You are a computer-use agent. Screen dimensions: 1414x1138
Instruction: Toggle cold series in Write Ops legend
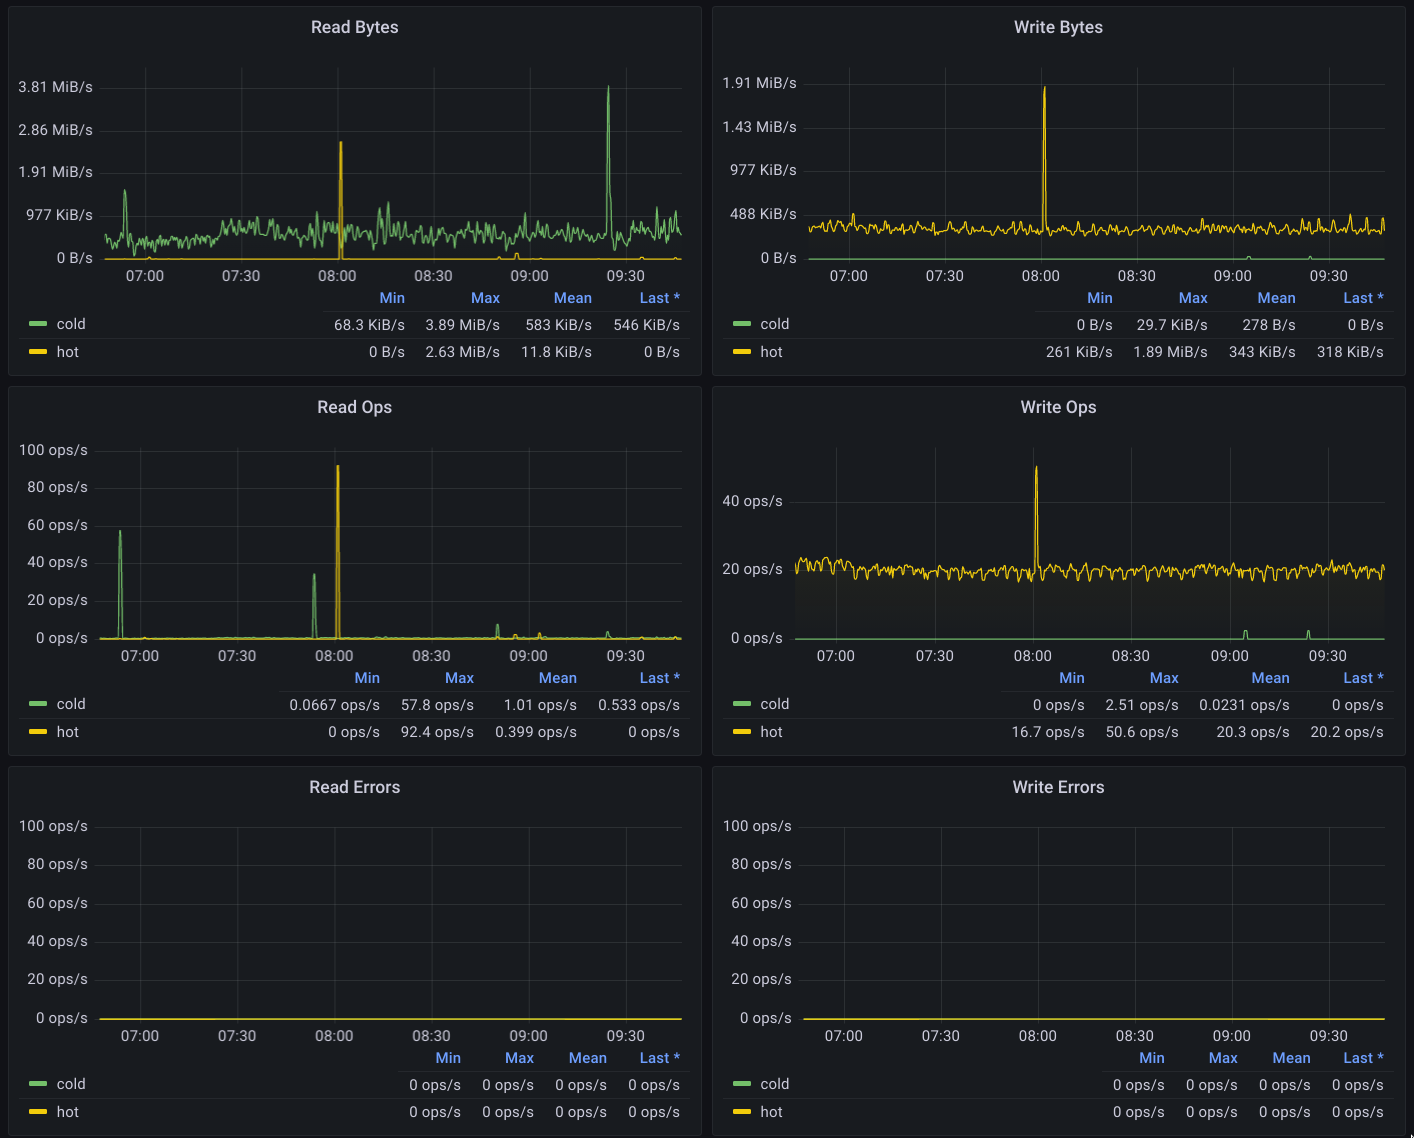point(775,704)
